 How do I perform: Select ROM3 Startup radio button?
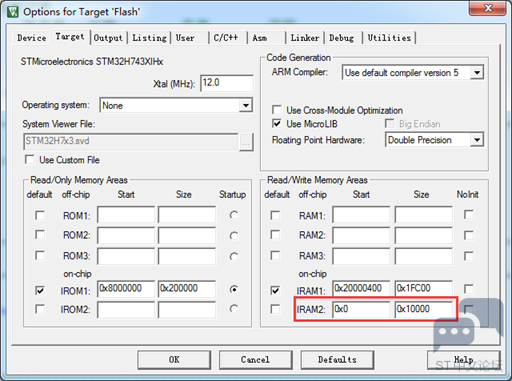click(234, 256)
